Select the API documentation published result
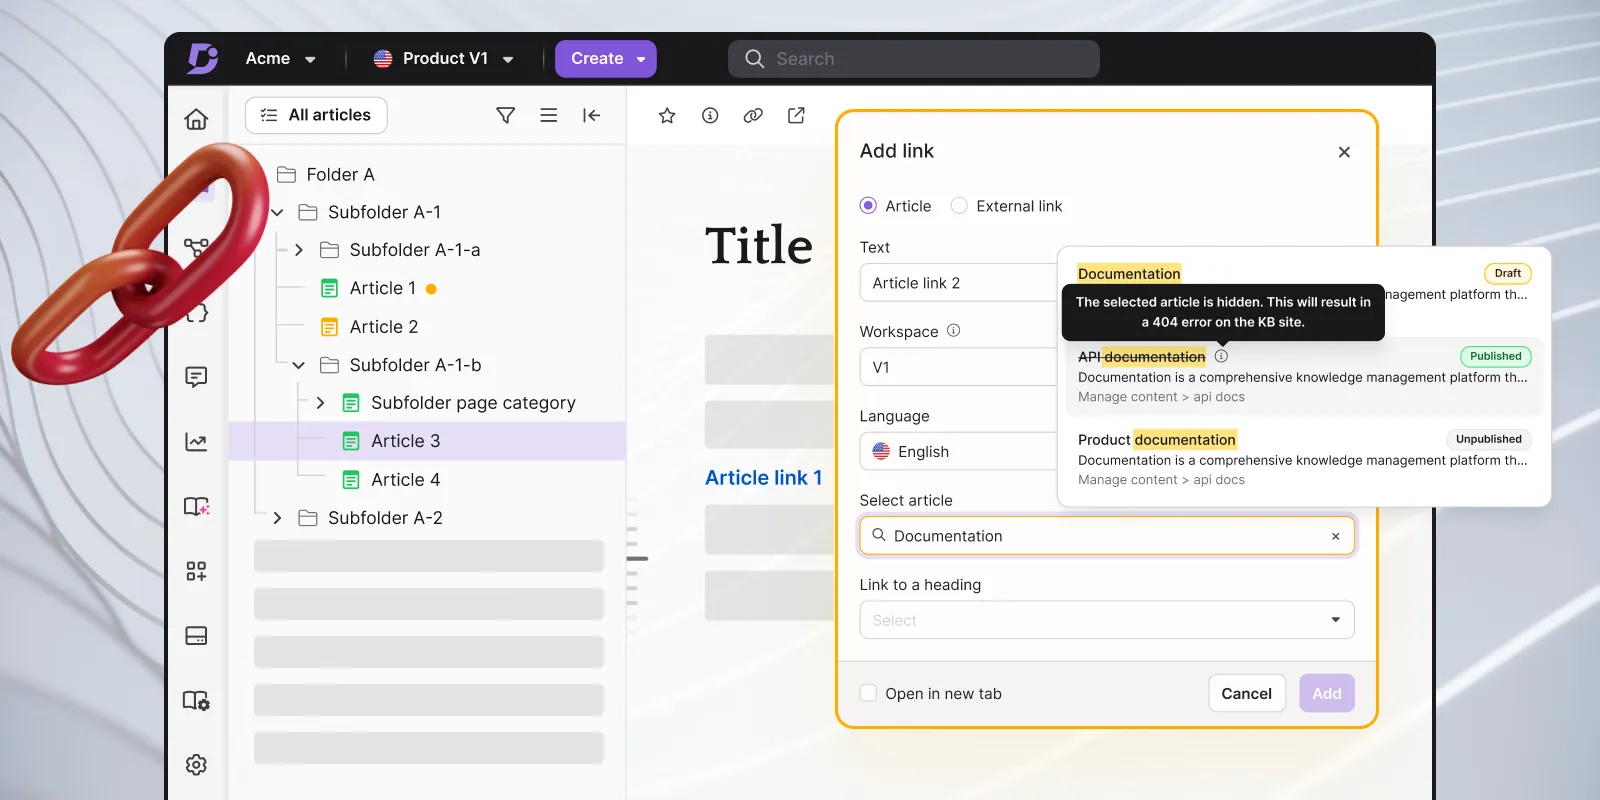Image resolution: width=1600 pixels, height=800 pixels. pyautogui.click(x=1304, y=377)
